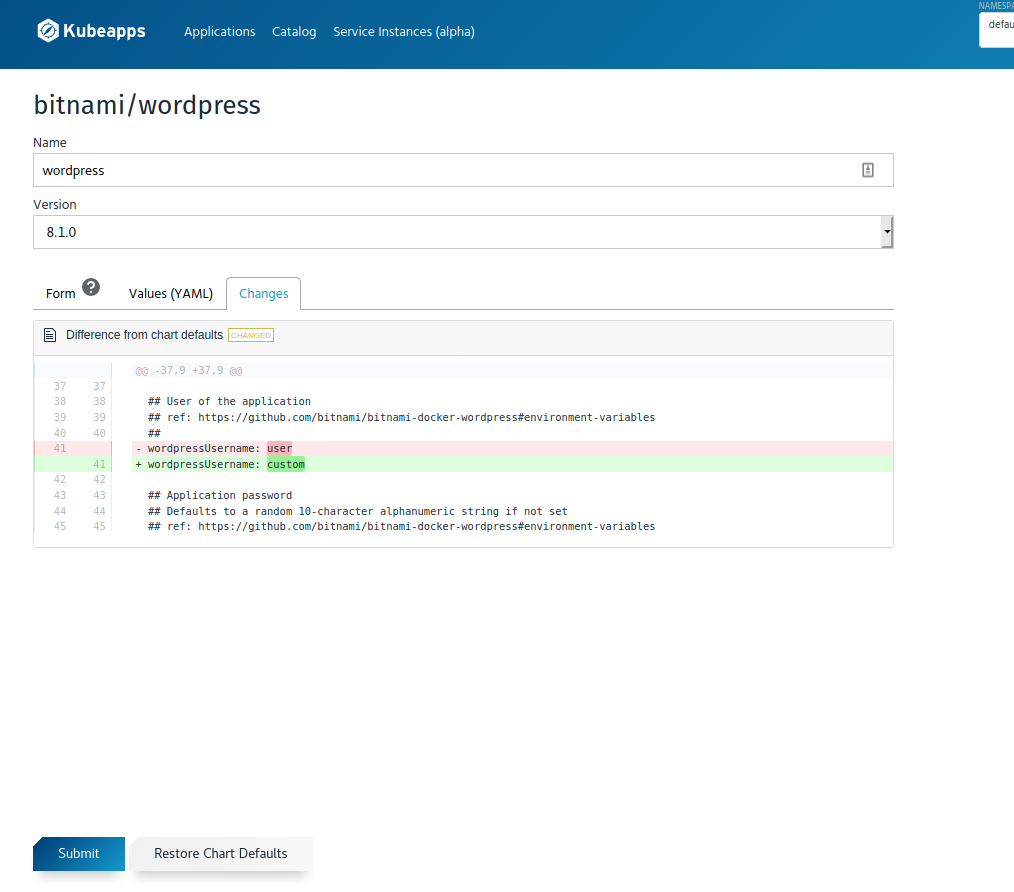
Task: Select the Changes tab
Action: 264,294
